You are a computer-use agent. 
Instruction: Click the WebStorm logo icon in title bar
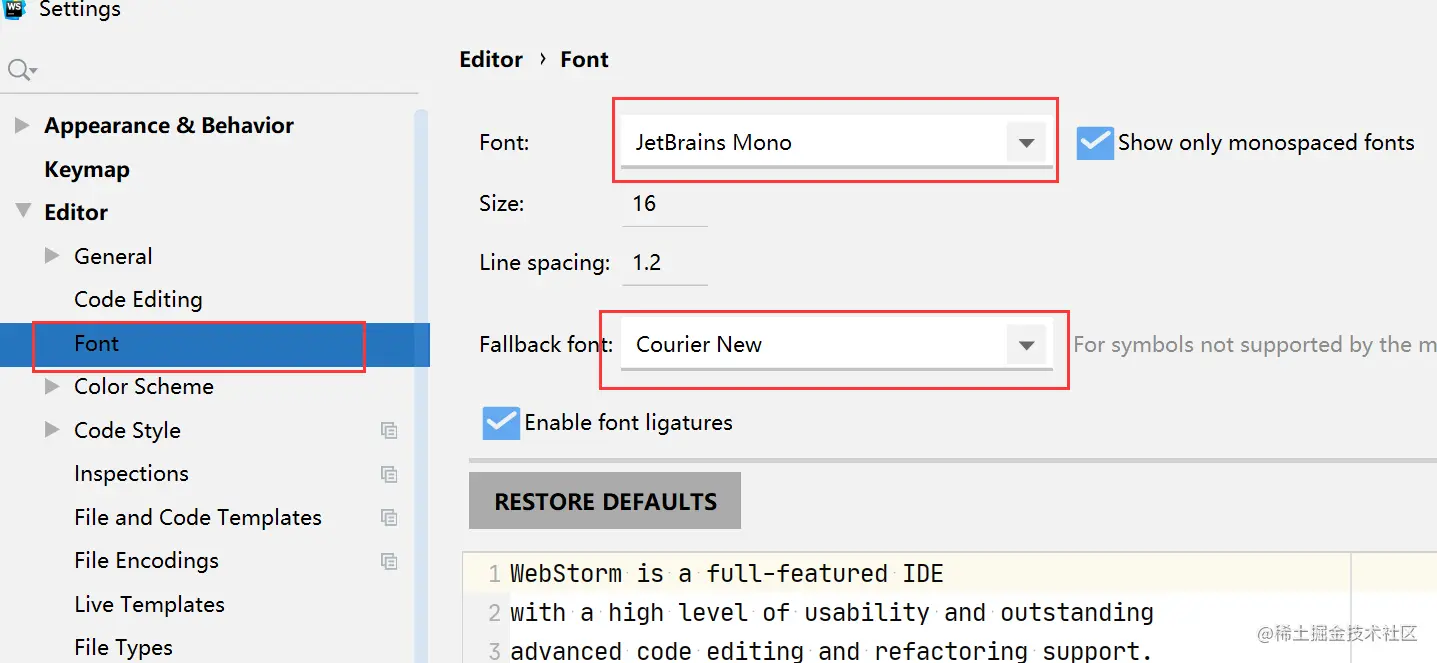click(x=13, y=8)
